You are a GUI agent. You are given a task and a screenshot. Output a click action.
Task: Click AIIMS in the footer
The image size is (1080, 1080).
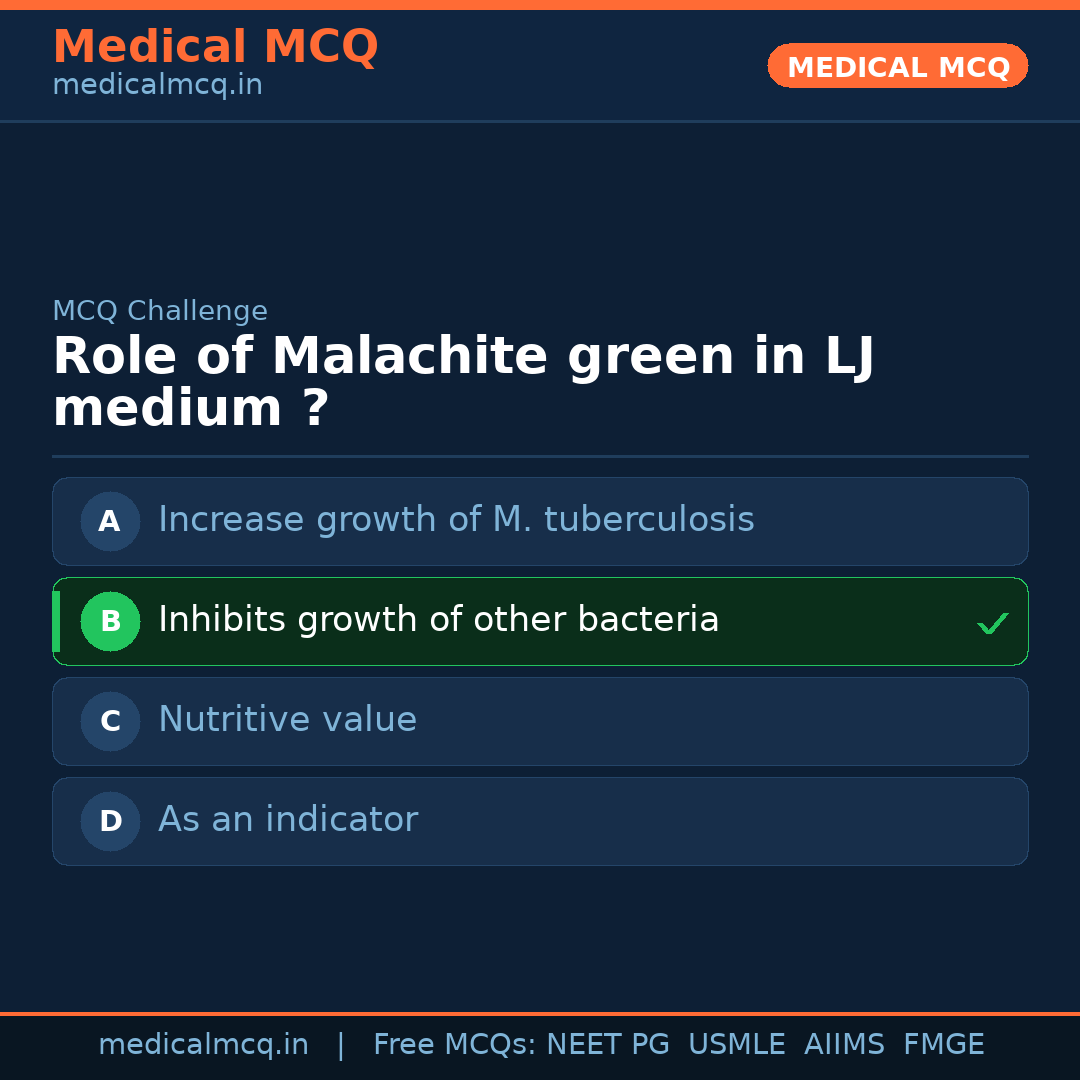[844, 1045]
